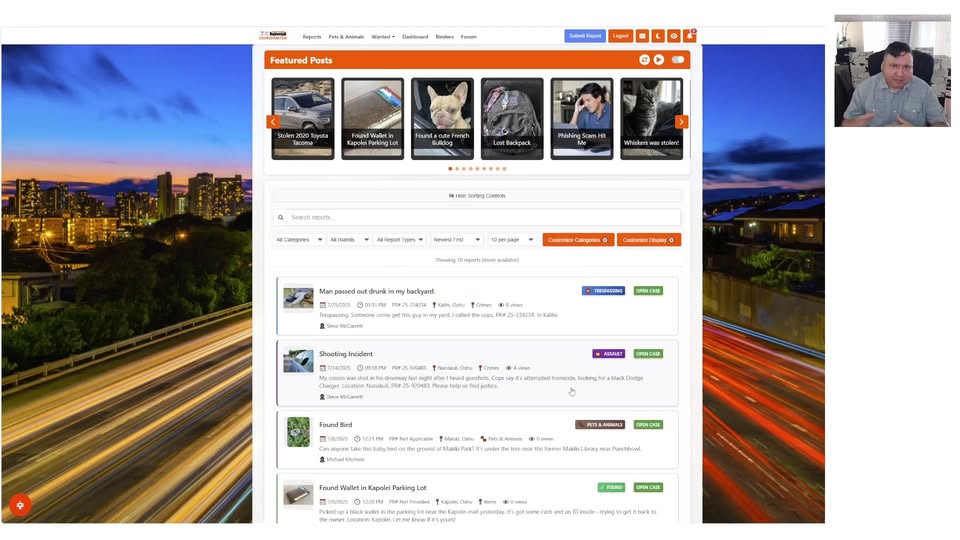Viewport: 960px width, 540px height.
Task: Open the Shooting Incident report title
Action: coord(345,354)
